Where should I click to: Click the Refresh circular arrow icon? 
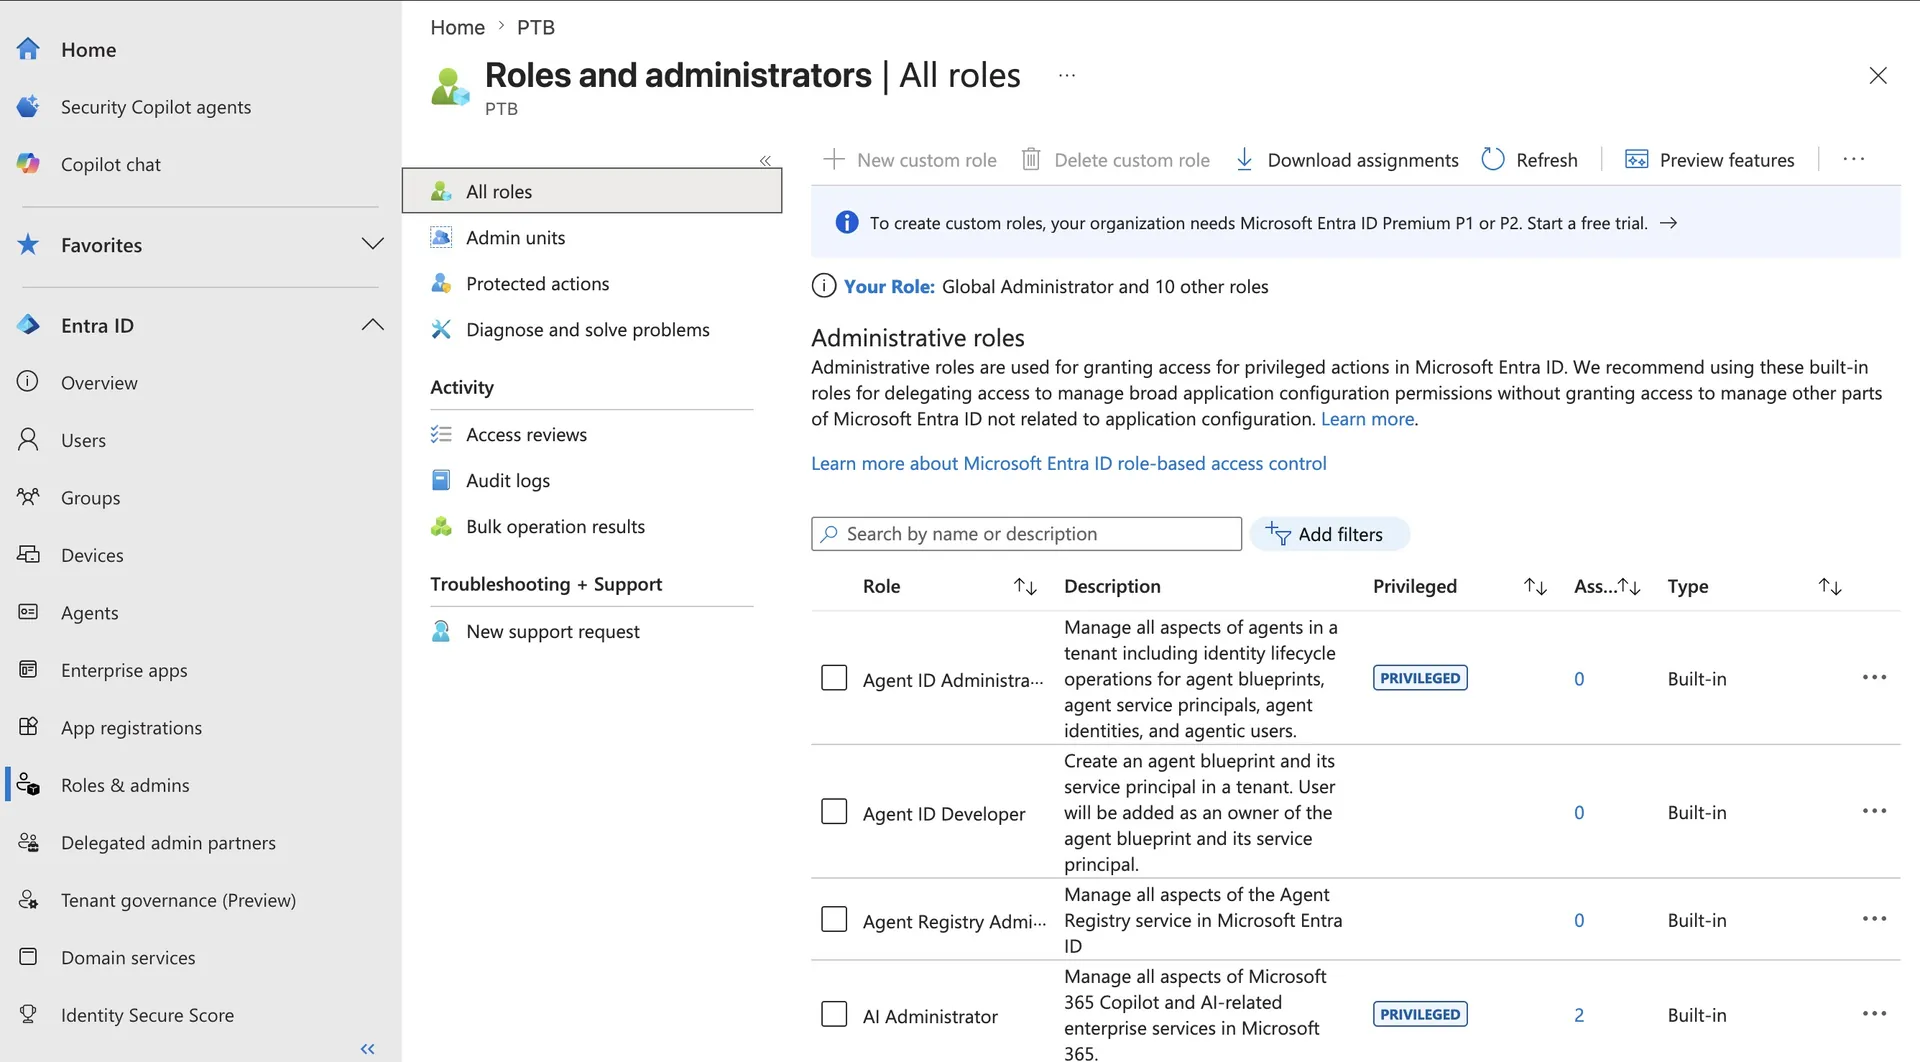[1493, 159]
